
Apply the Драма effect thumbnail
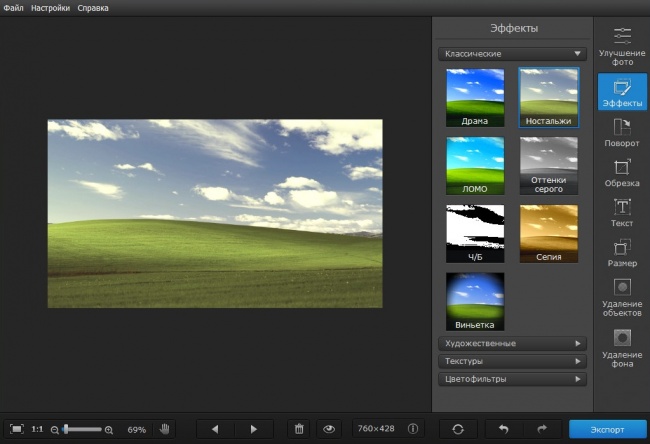pyautogui.click(x=475, y=98)
